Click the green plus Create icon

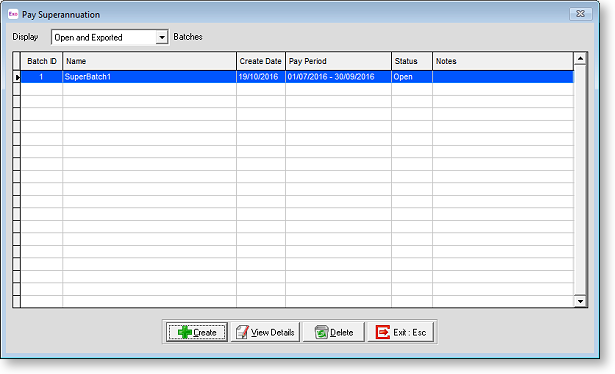185,332
